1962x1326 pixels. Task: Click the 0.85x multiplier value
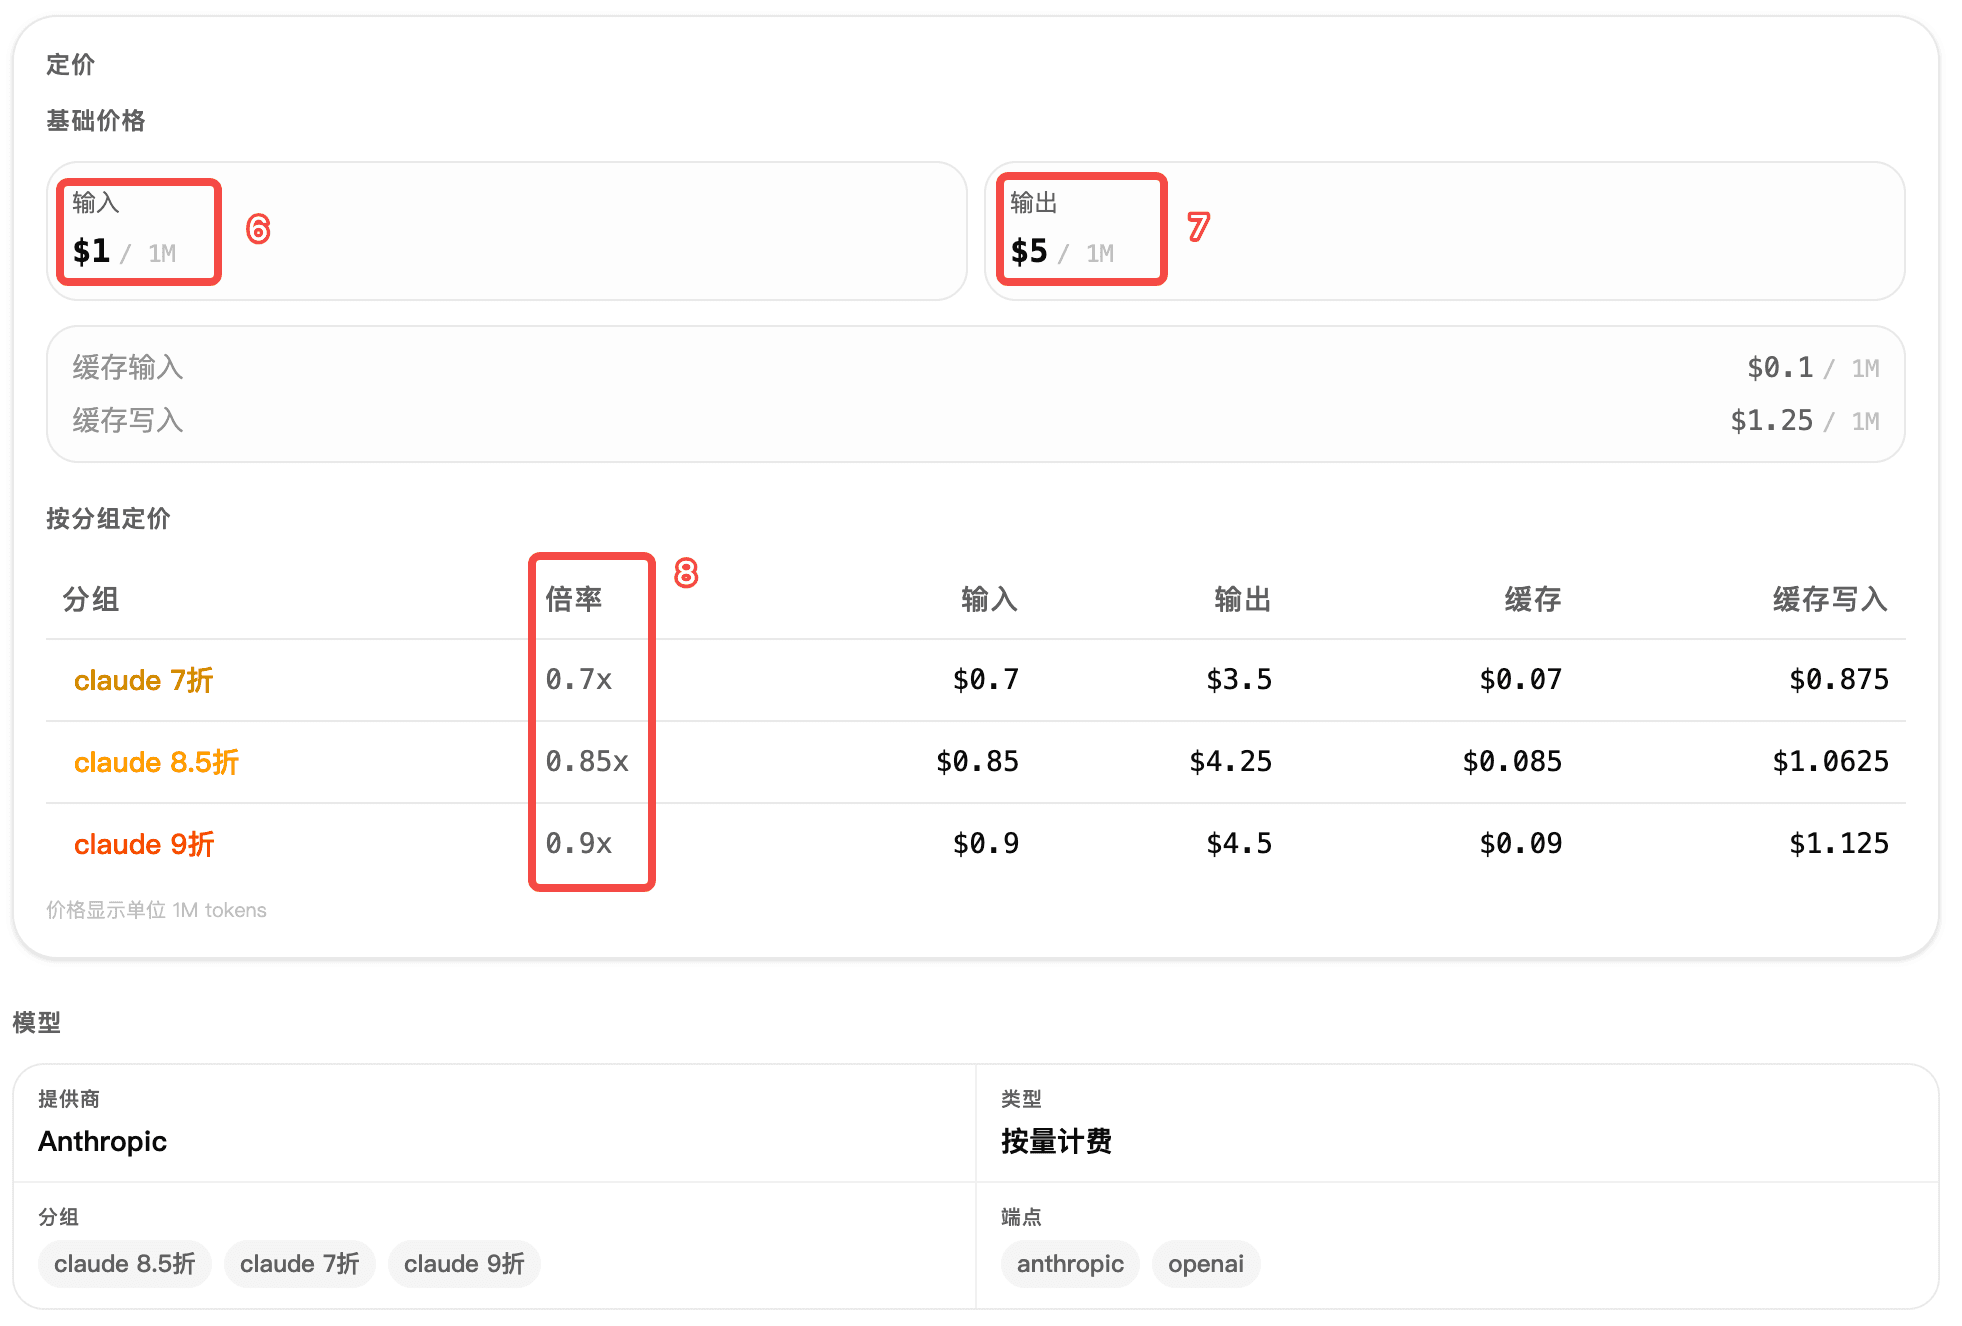[587, 762]
